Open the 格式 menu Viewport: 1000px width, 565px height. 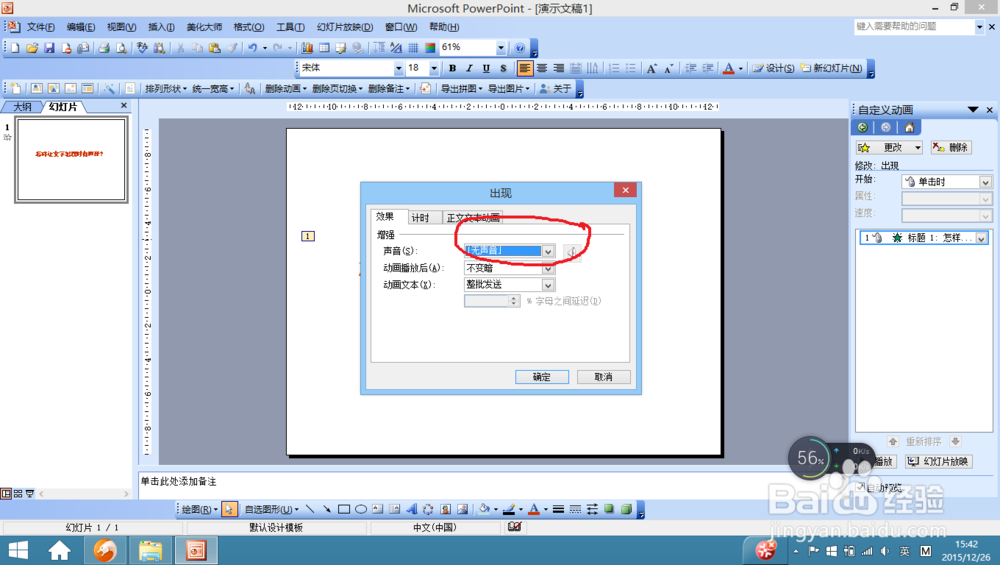(249, 27)
